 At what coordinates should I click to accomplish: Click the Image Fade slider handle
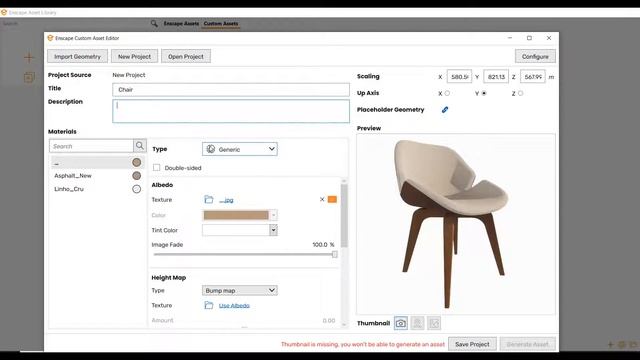click(x=335, y=254)
